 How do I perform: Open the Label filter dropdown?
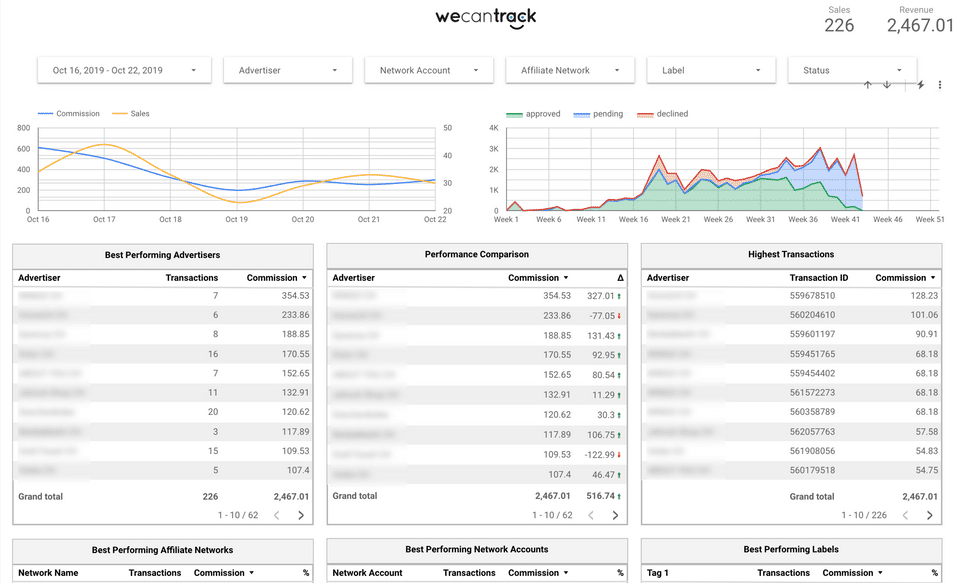711,70
